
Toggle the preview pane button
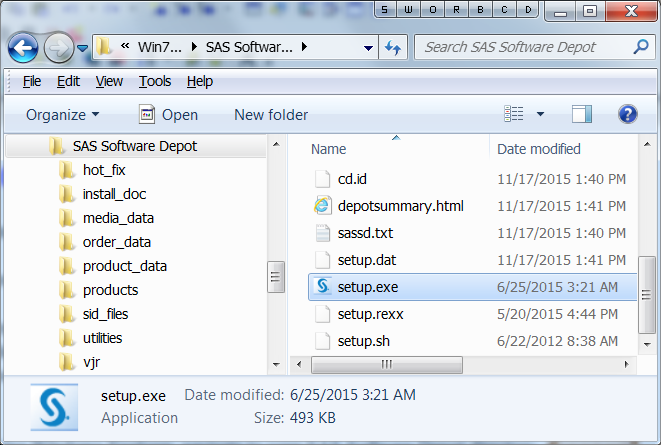[x=582, y=114]
